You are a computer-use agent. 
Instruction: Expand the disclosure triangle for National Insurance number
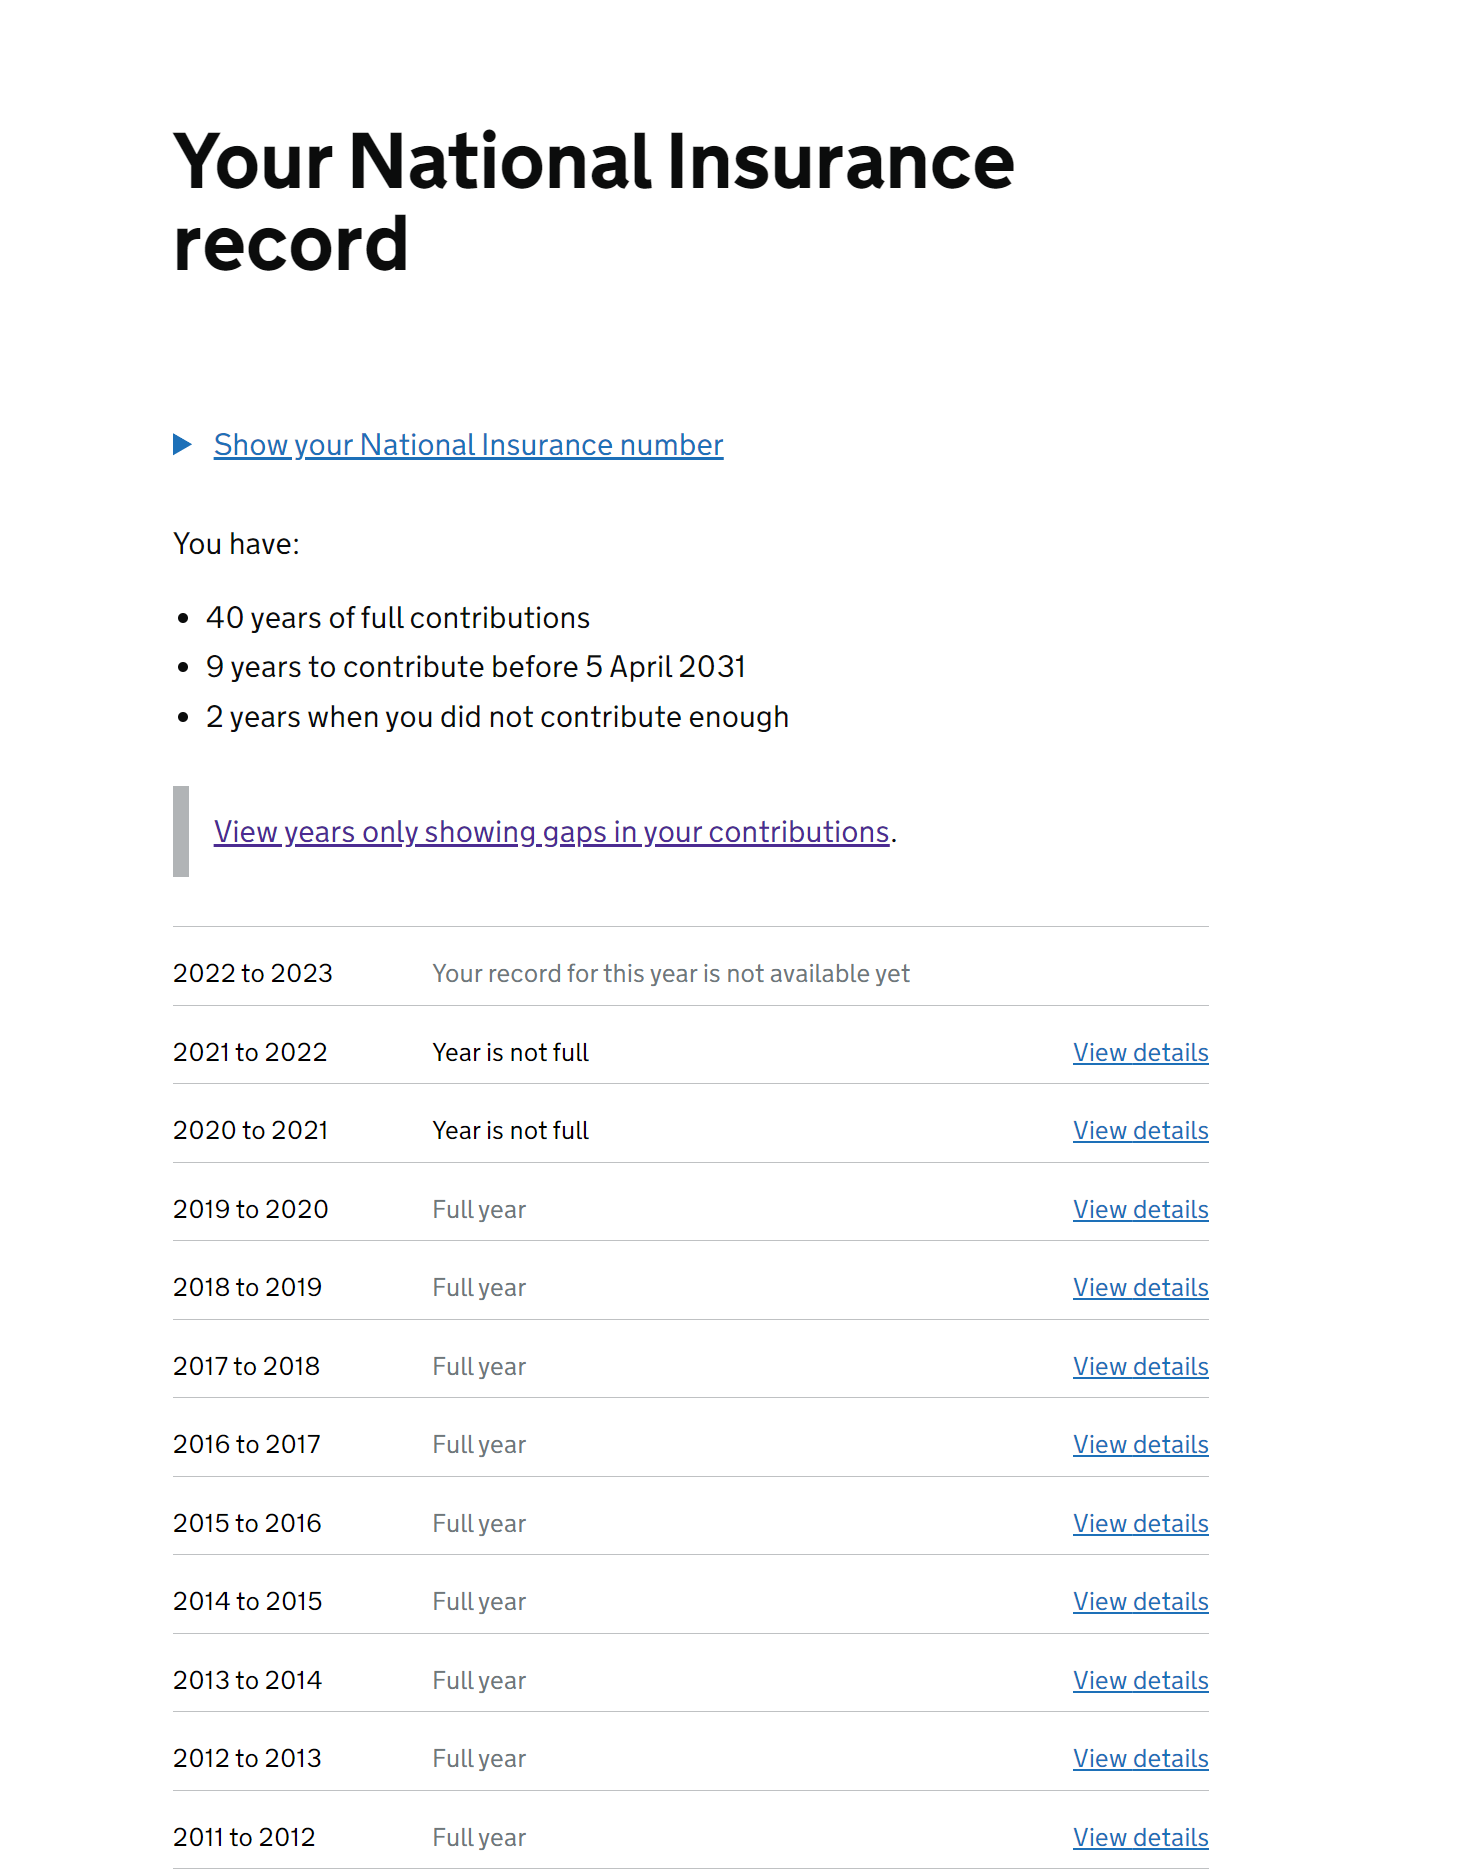pos(182,444)
